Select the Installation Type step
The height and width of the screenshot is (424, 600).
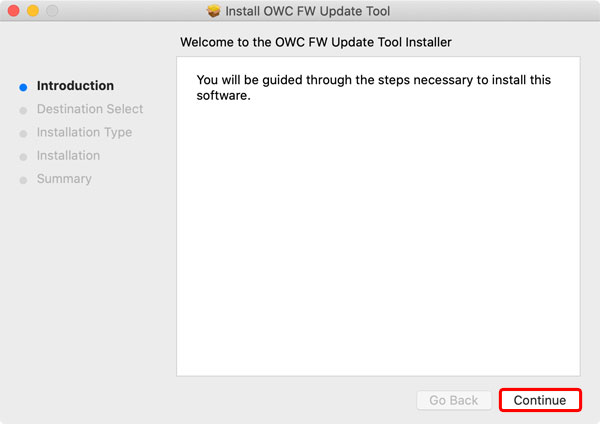coord(84,132)
